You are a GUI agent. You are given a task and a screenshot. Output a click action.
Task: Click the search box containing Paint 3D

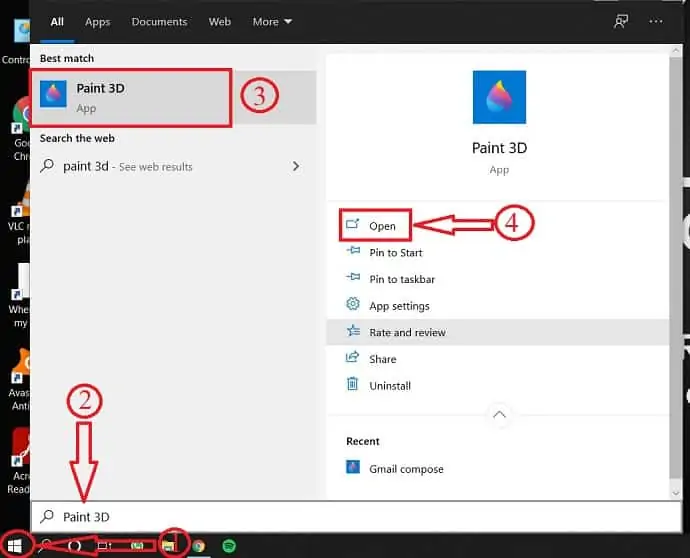(x=356, y=517)
